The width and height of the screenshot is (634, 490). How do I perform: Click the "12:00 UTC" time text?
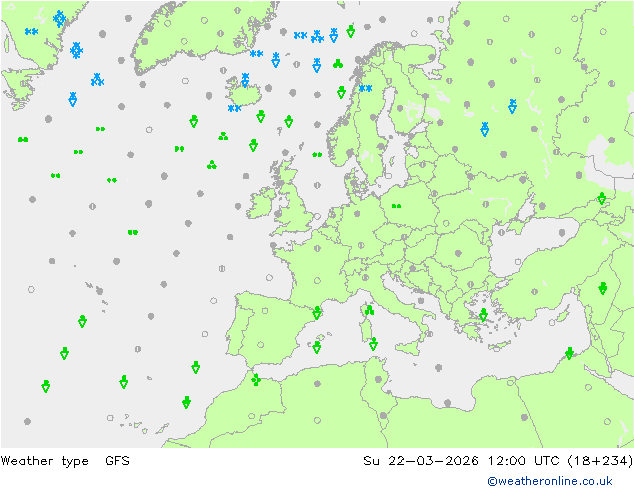[x=523, y=460]
